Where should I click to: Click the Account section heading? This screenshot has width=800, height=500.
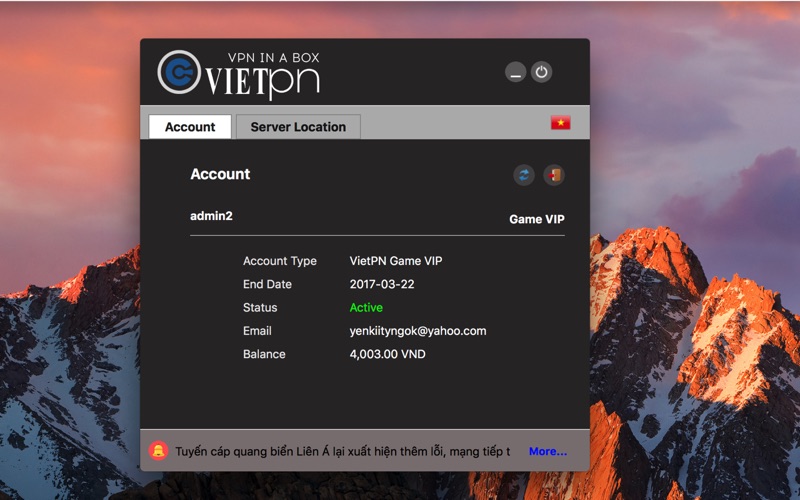[220, 174]
